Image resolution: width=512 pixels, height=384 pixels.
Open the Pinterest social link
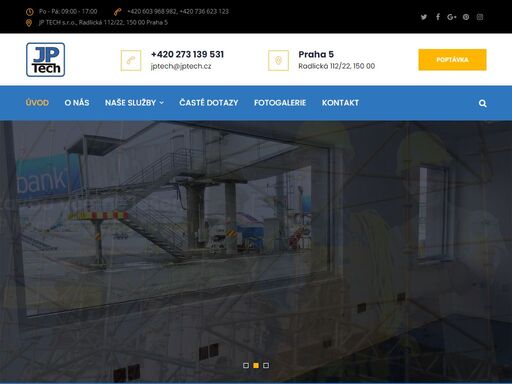pos(466,17)
